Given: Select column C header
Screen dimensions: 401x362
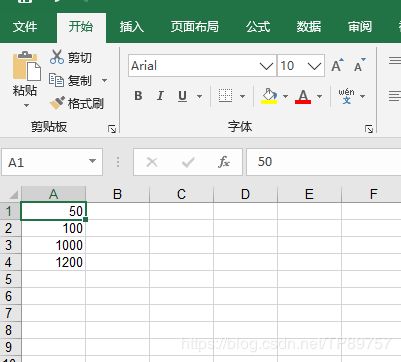Looking at the screenshot, I should [x=181, y=194].
